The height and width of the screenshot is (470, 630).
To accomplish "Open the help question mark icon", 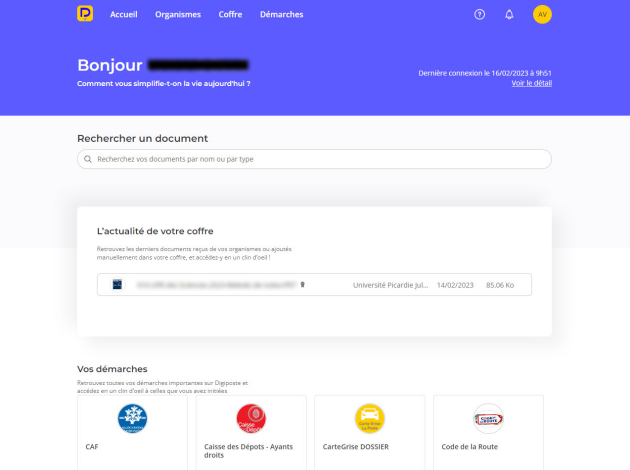I will tap(479, 15).
